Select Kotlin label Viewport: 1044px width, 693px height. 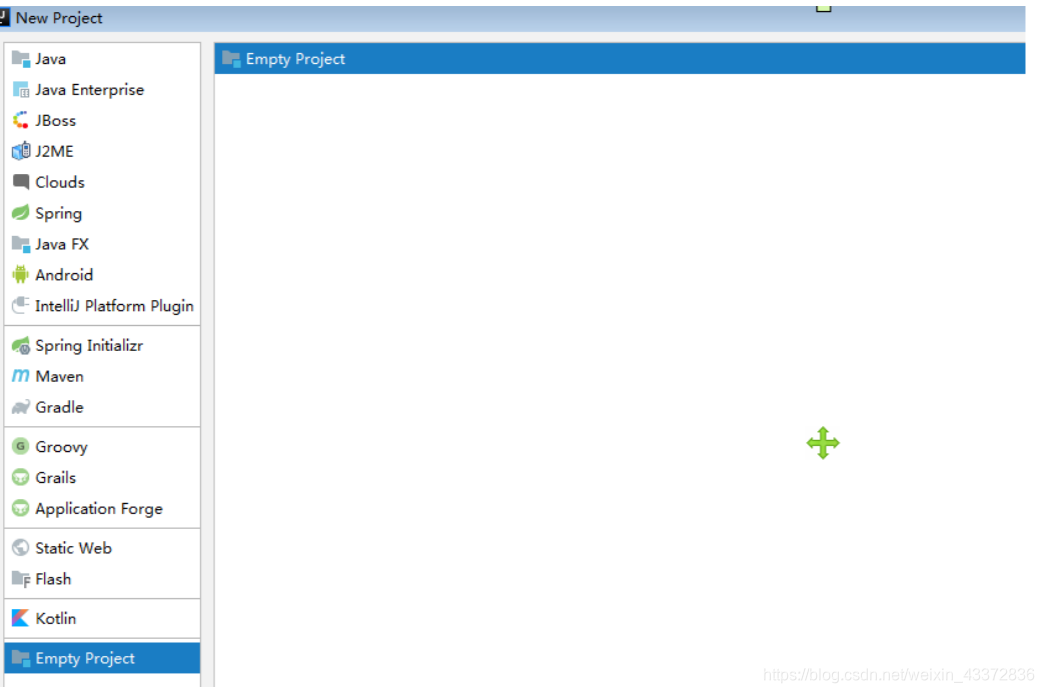click(x=56, y=618)
